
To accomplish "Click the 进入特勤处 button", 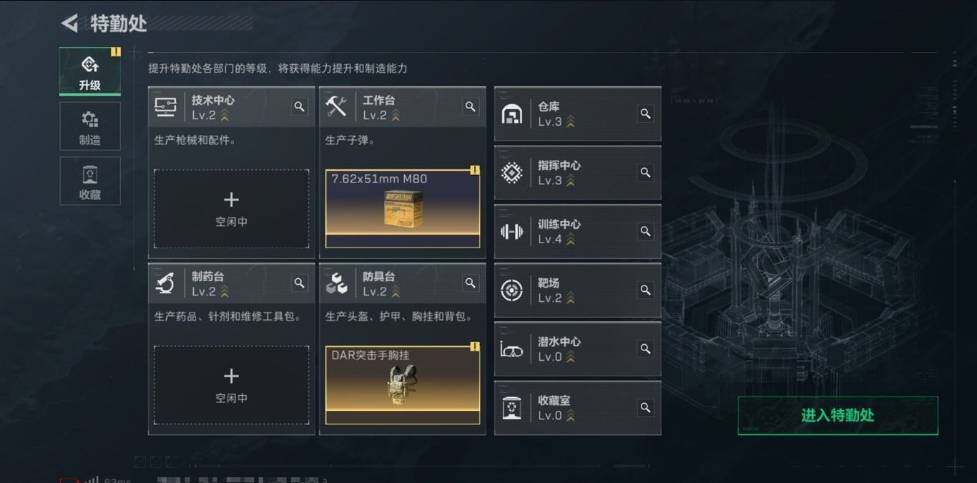I will tap(837, 415).
